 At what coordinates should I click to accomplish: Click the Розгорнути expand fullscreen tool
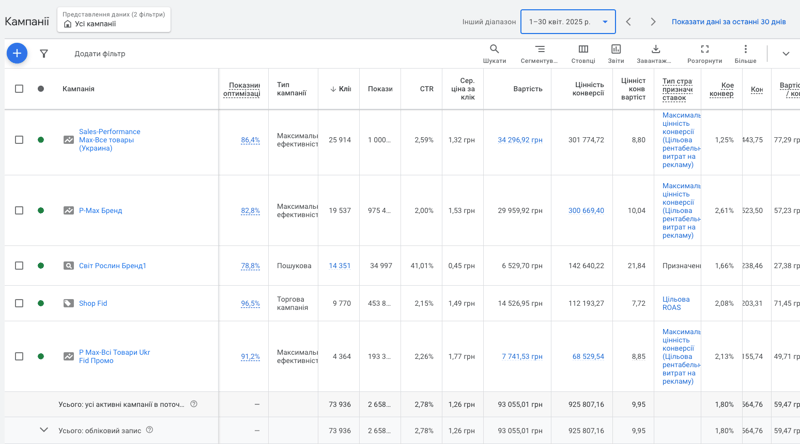tap(705, 54)
